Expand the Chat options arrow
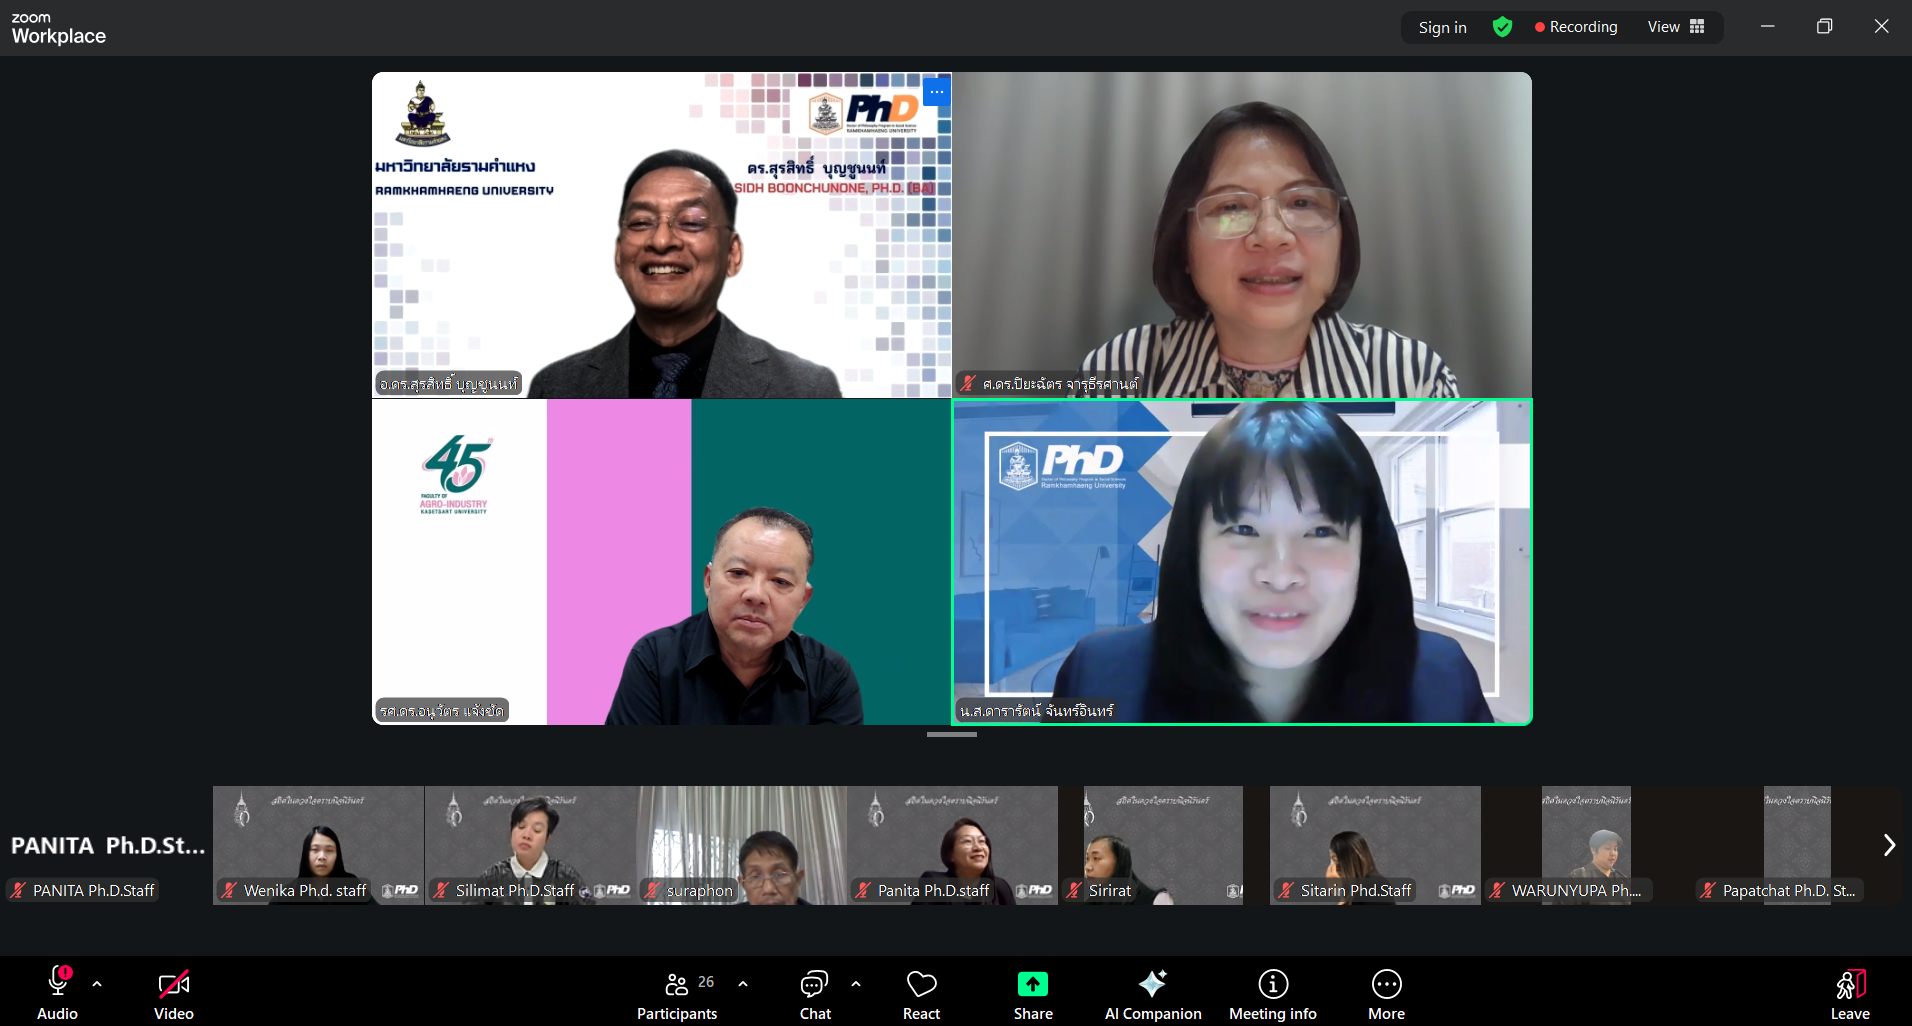Image resolution: width=1912 pixels, height=1026 pixels. (856, 984)
